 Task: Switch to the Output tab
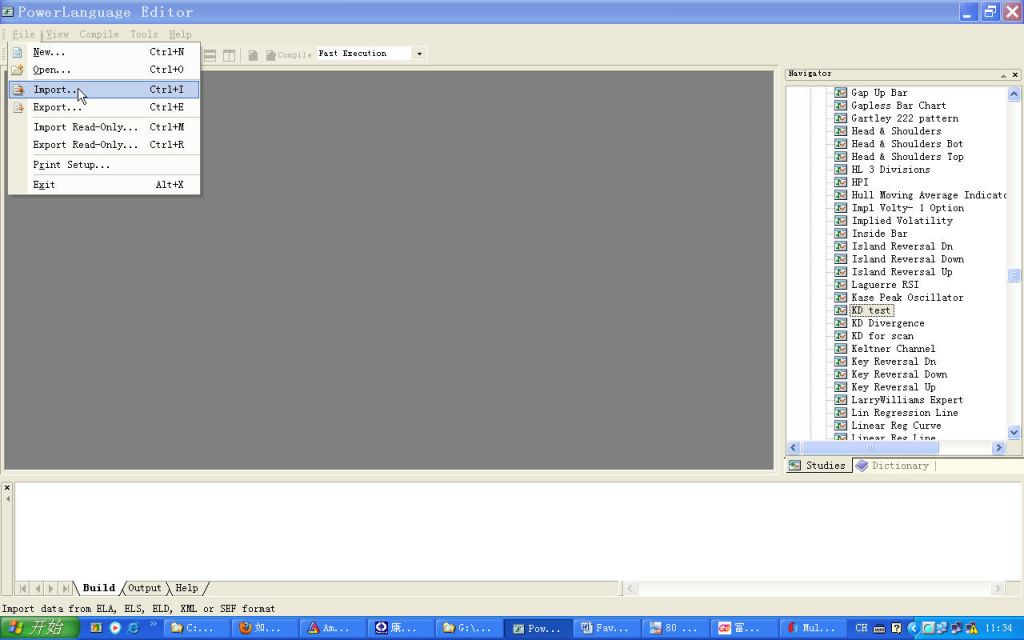click(x=144, y=588)
